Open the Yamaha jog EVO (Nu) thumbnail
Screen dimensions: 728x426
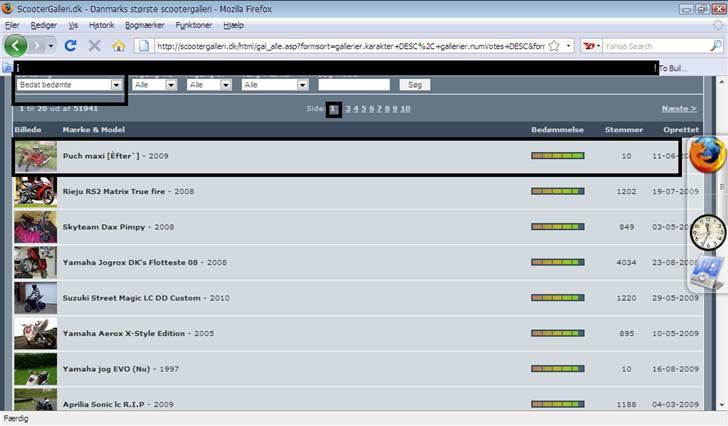36,369
